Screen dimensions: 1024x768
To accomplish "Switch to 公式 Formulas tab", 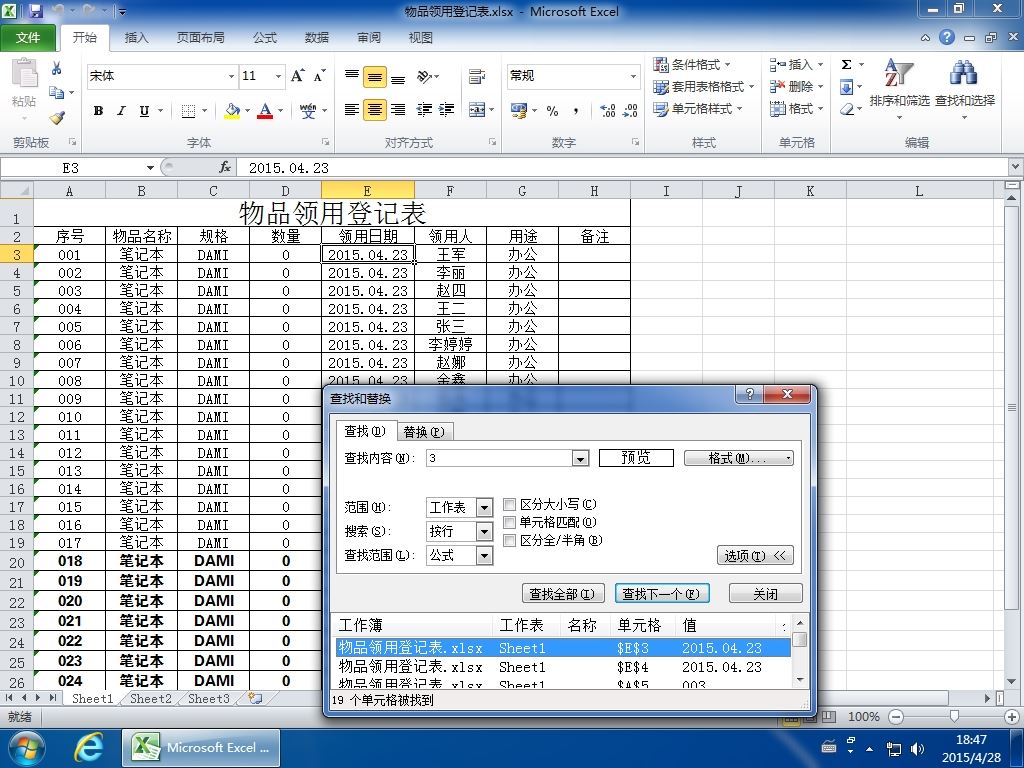I will tap(264, 38).
